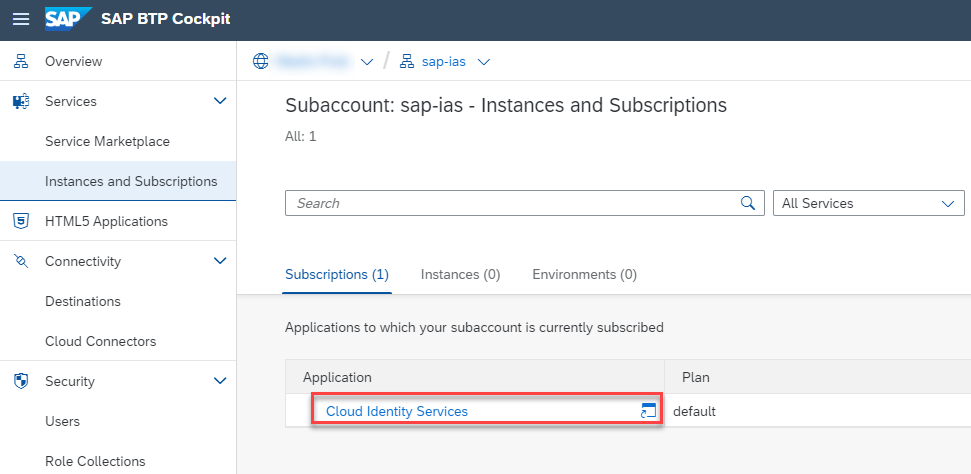Screen dimensions: 971x474
Task: Click the search magnifier icon
Action: [x=748, y=203]
